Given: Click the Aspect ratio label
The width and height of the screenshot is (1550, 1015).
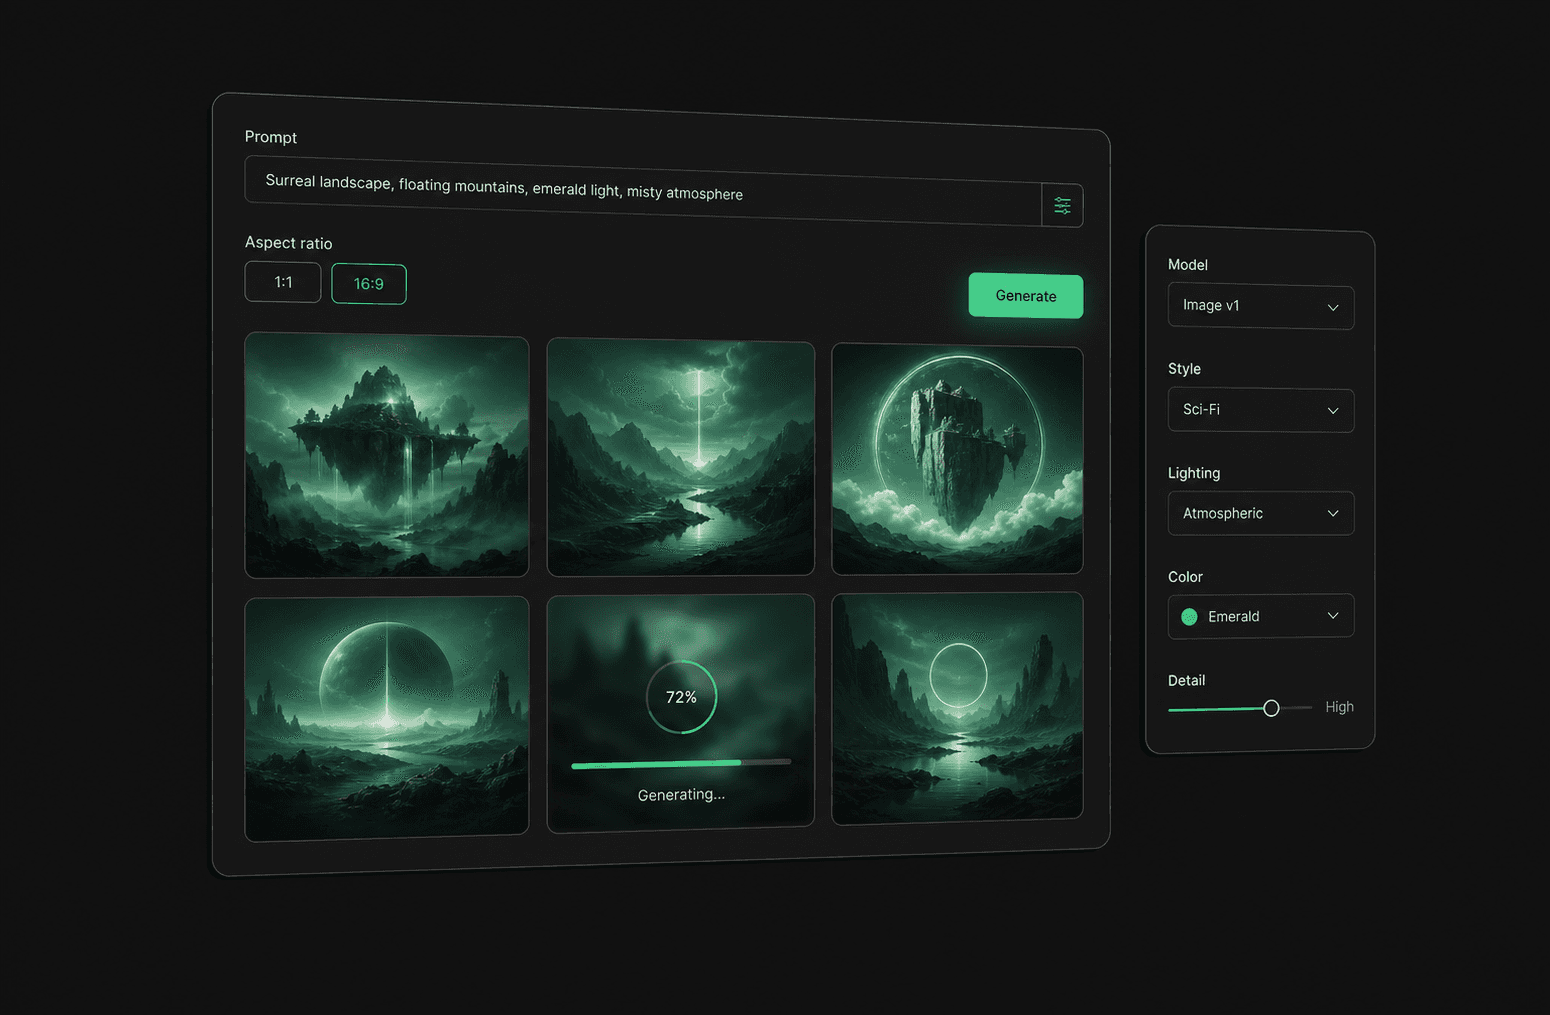Looking at the screenshot, I should click(x=288, y=243).
